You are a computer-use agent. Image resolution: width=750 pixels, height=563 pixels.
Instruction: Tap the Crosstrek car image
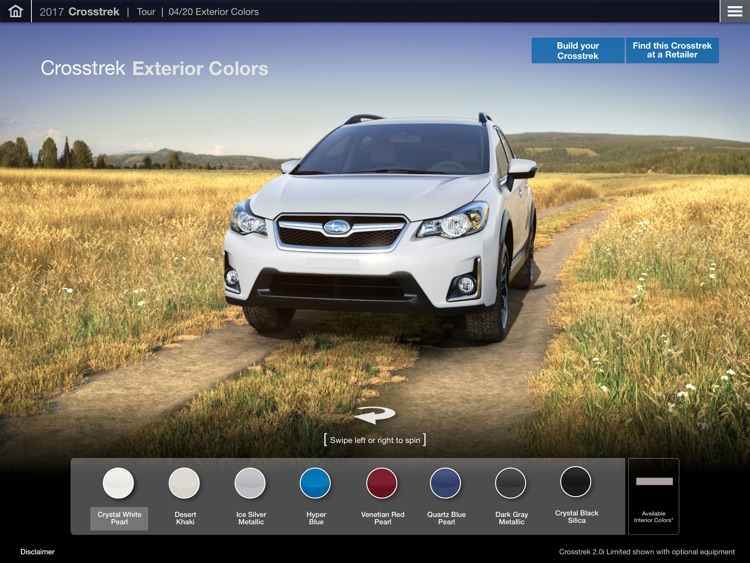(380, 227)
